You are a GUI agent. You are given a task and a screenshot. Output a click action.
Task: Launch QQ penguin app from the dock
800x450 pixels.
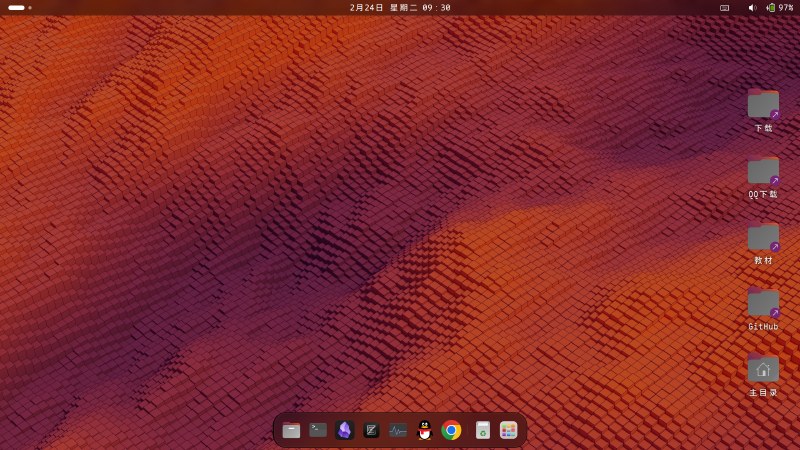(424, 430)
